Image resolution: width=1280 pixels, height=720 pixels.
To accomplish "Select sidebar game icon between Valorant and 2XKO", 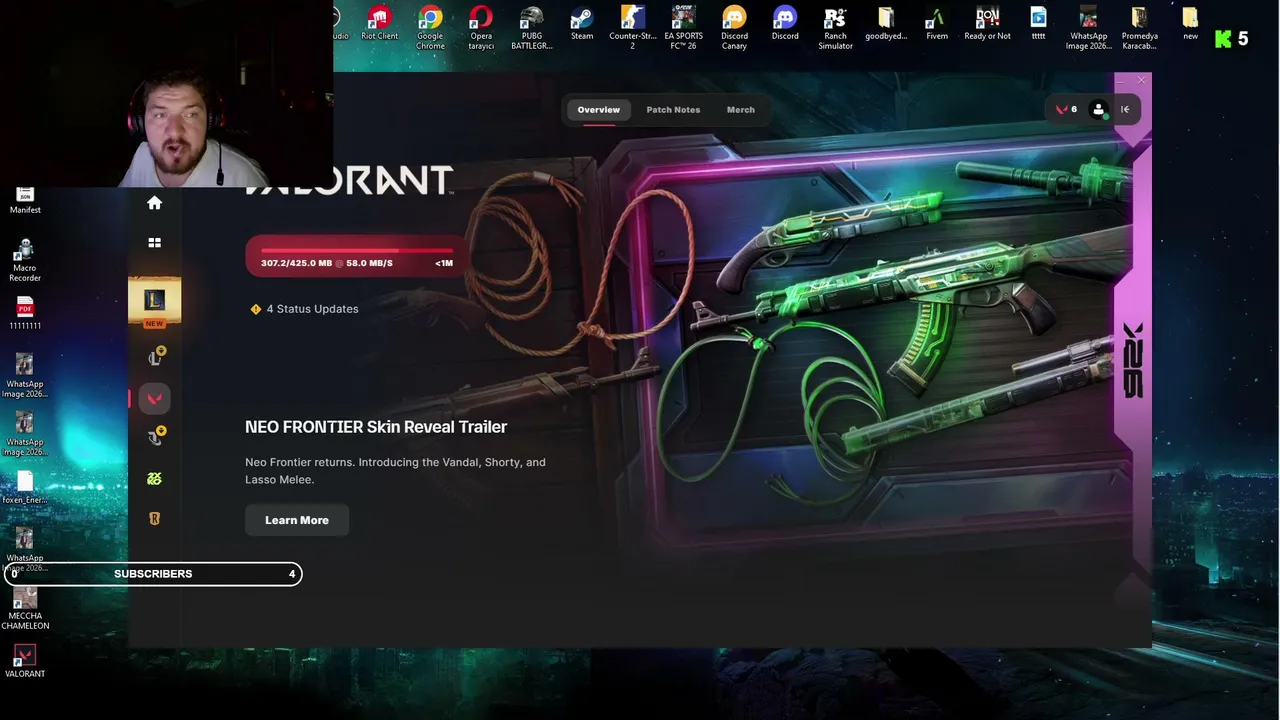I will coord(156,436).
